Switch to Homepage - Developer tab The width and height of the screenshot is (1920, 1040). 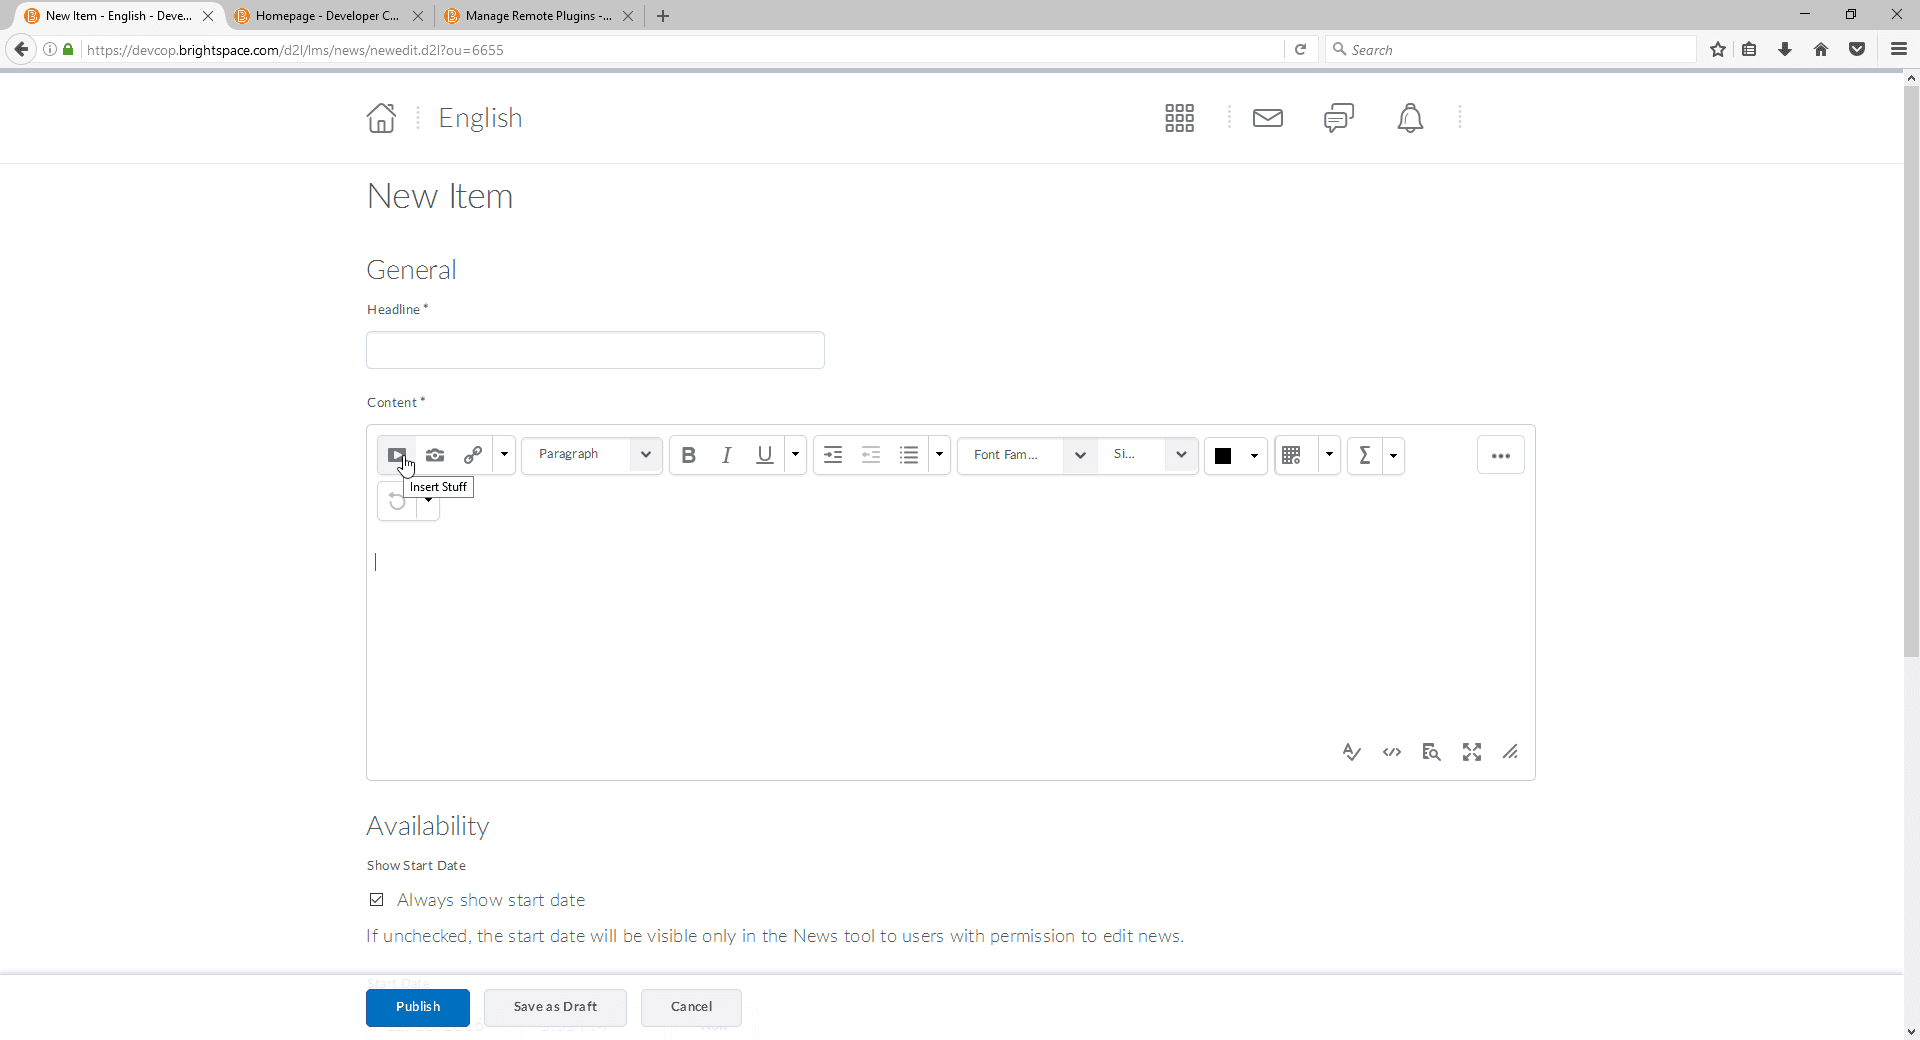[326, 16]
